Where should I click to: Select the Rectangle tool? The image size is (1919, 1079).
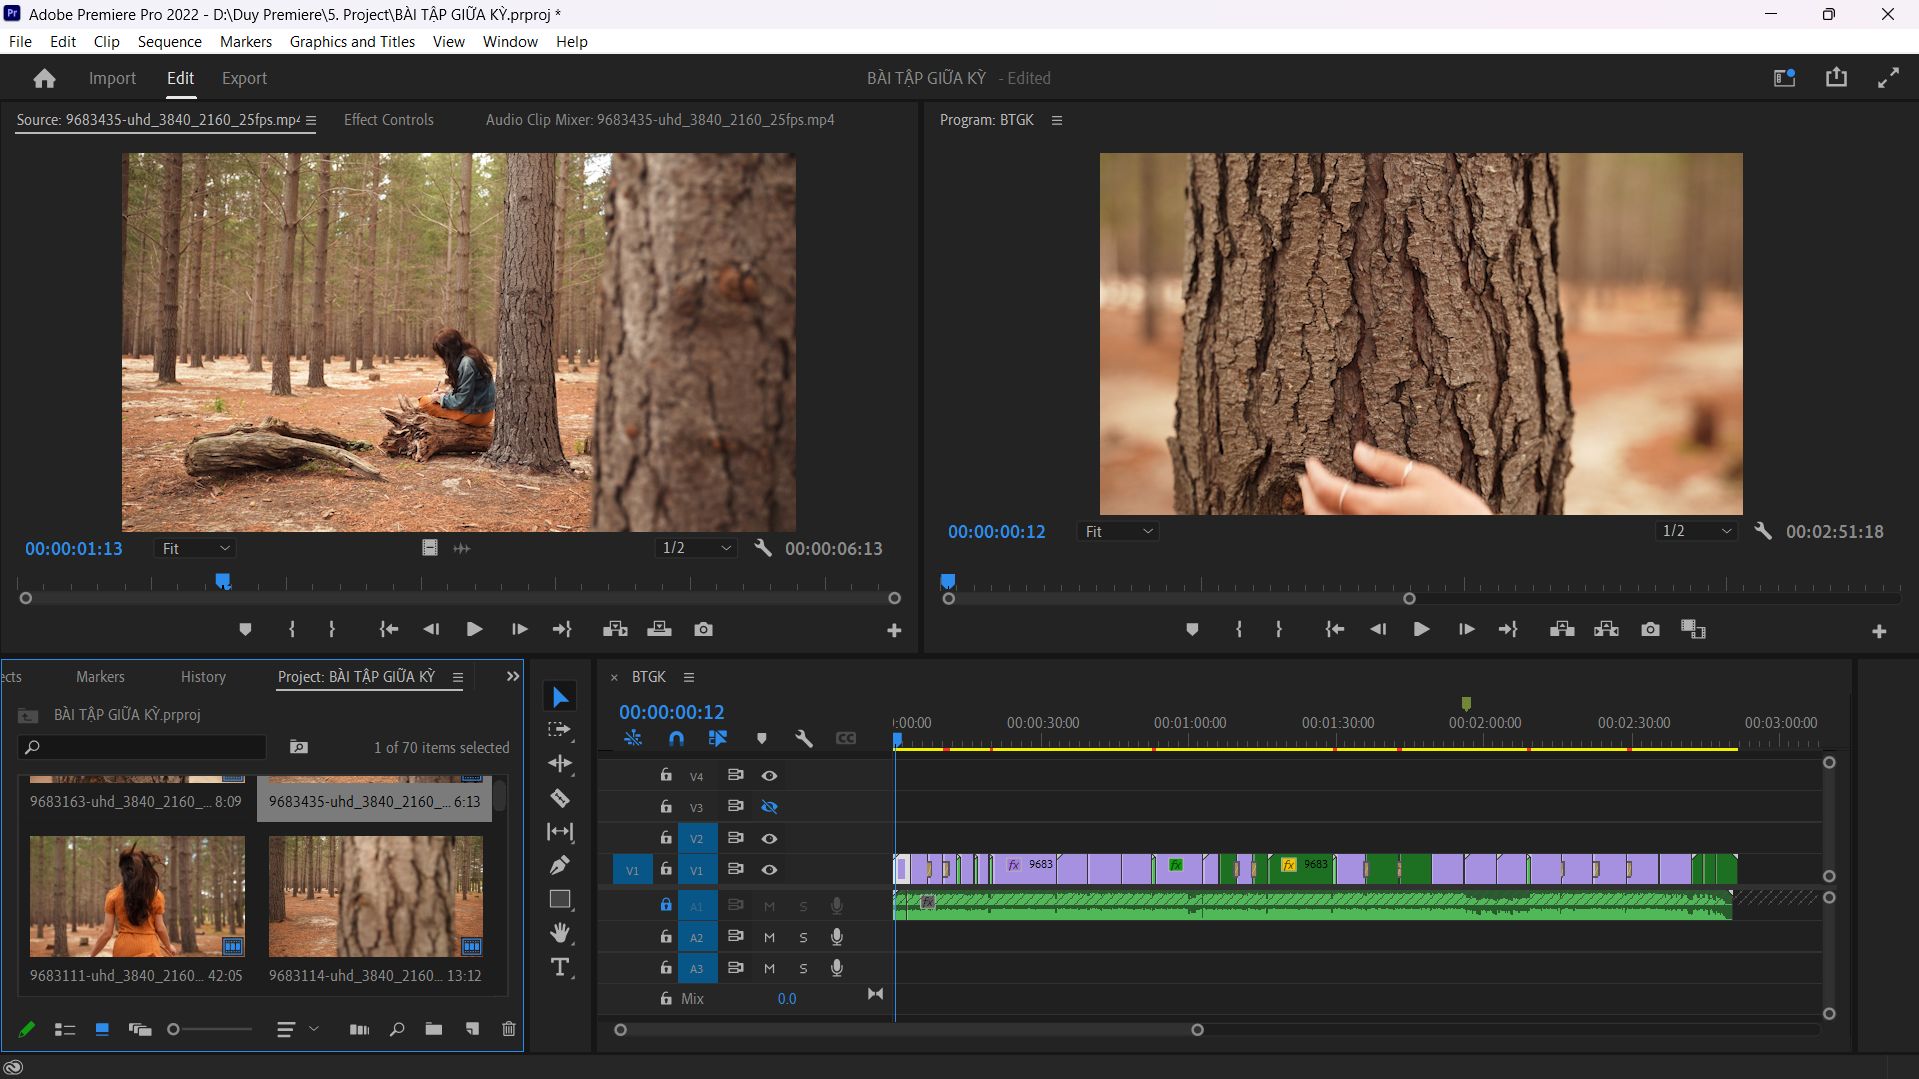[x=560, y=899]
